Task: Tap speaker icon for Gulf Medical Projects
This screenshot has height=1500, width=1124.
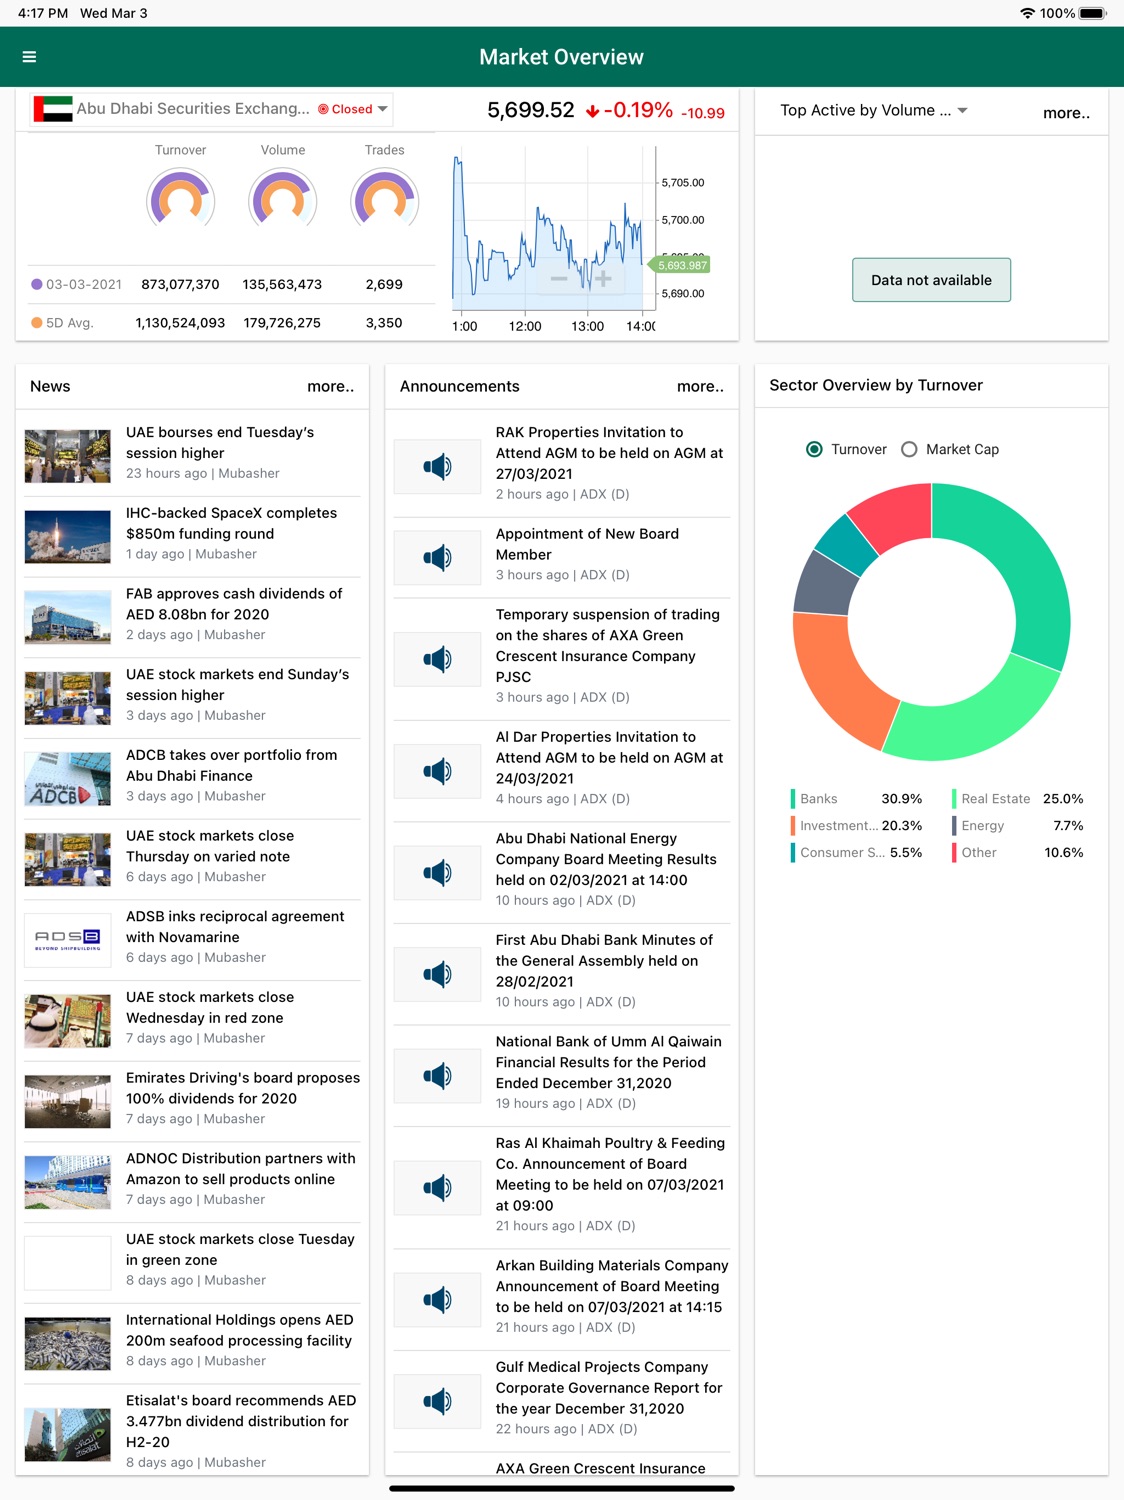Action: coord(438,1401)
